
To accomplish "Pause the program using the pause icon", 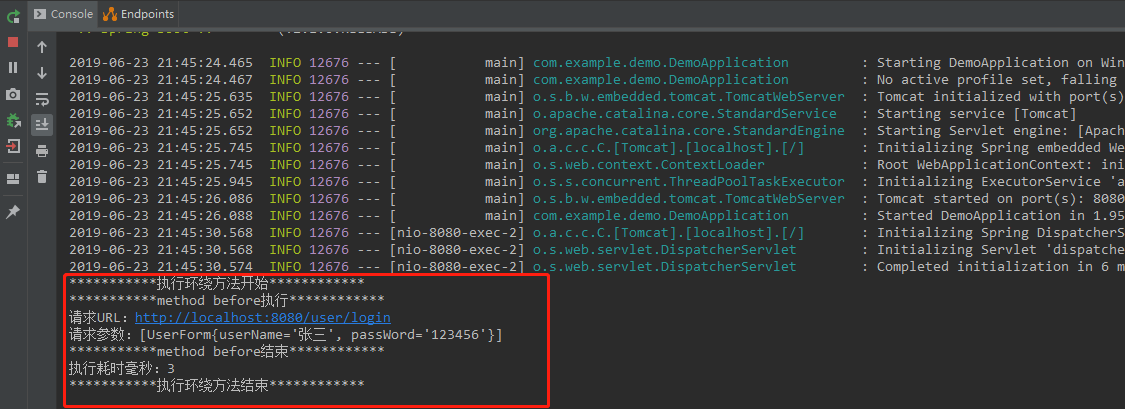I will click(x=13, y=68).
